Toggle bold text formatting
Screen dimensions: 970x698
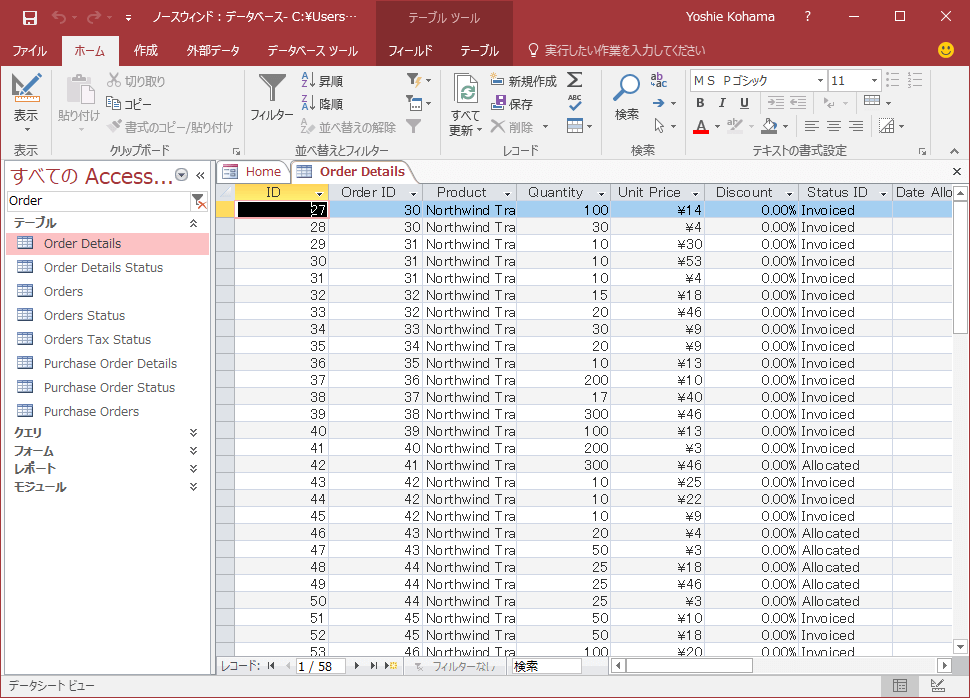(x=700, y=103)
